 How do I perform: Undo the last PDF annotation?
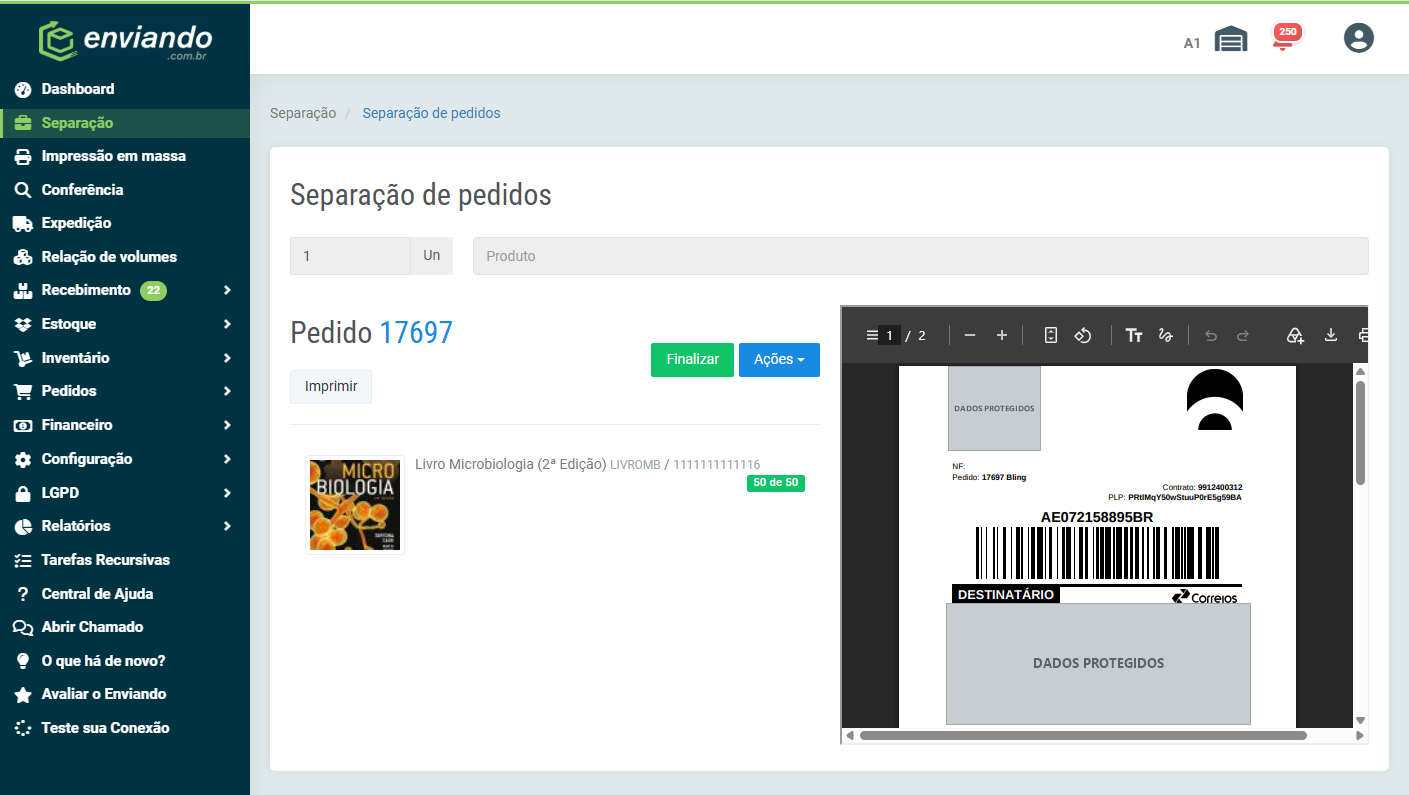(1211, 335)
